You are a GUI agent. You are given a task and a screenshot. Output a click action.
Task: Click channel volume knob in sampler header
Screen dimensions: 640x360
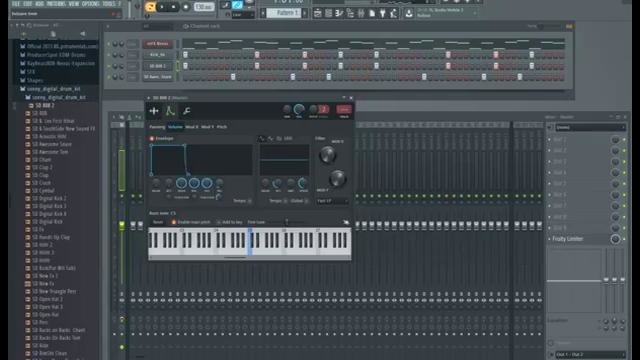[299, 109]
